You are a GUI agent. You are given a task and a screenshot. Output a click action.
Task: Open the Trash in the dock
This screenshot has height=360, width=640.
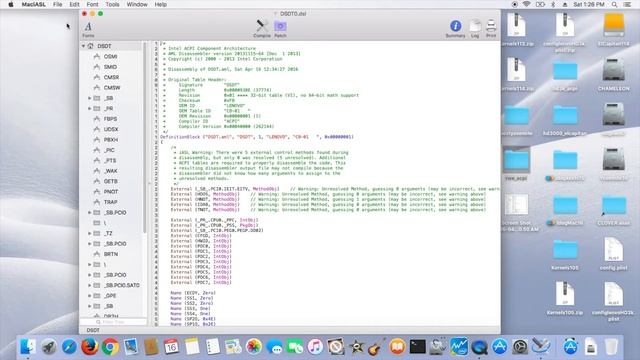point(611,347)
